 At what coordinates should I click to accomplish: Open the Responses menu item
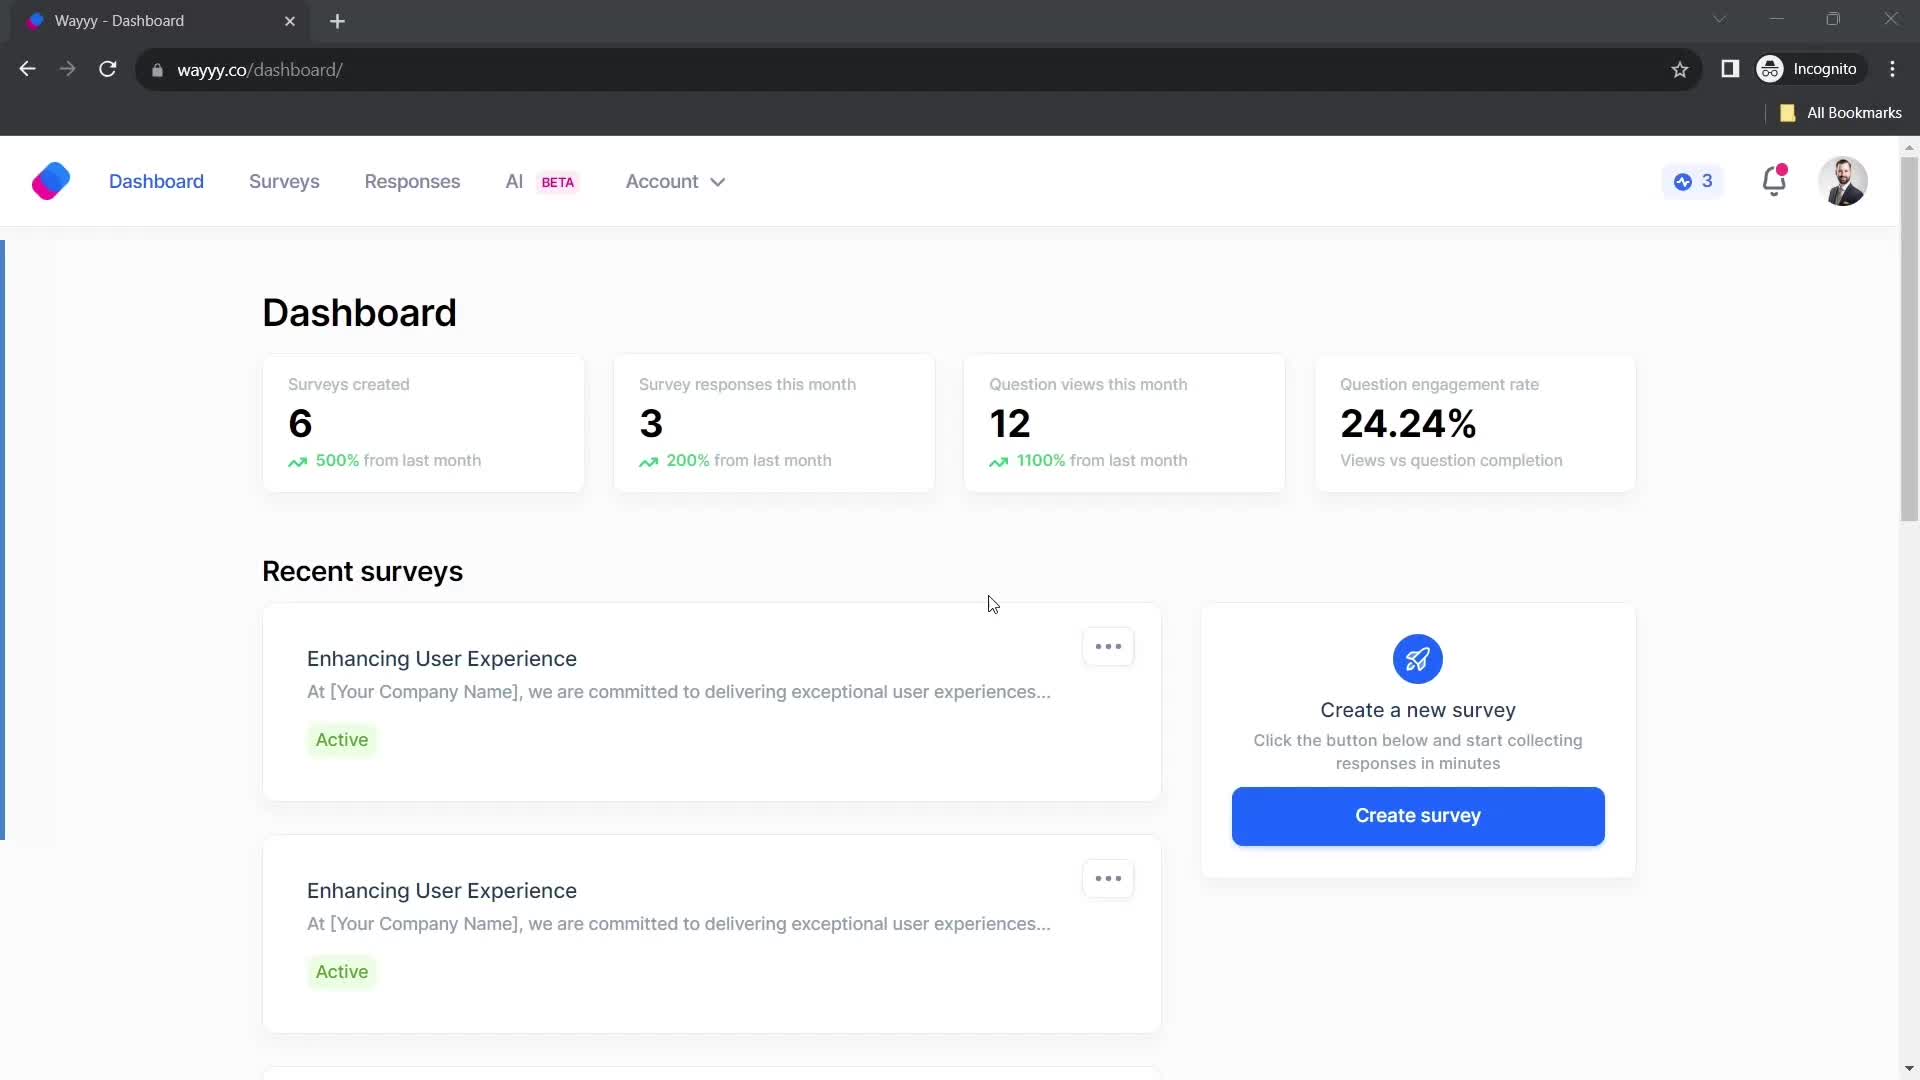click(411, 181)
